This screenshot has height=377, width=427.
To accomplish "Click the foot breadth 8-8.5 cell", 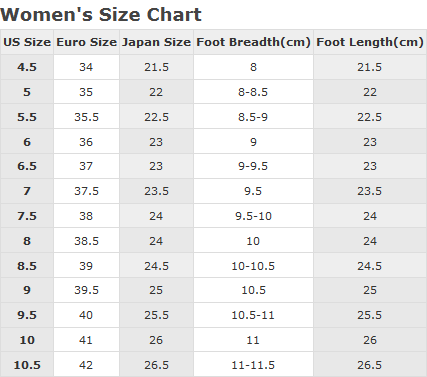I will pos(253,92).
